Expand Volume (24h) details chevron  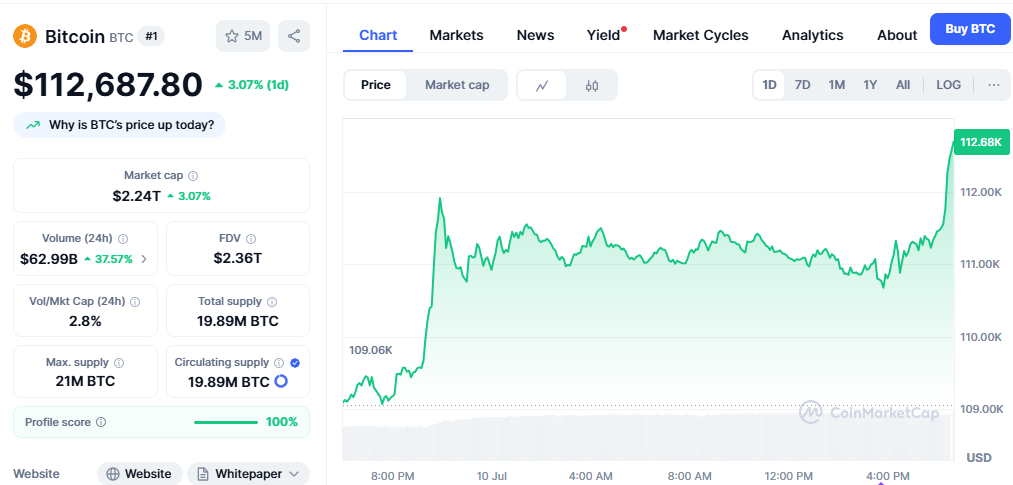tap(143, 259)
